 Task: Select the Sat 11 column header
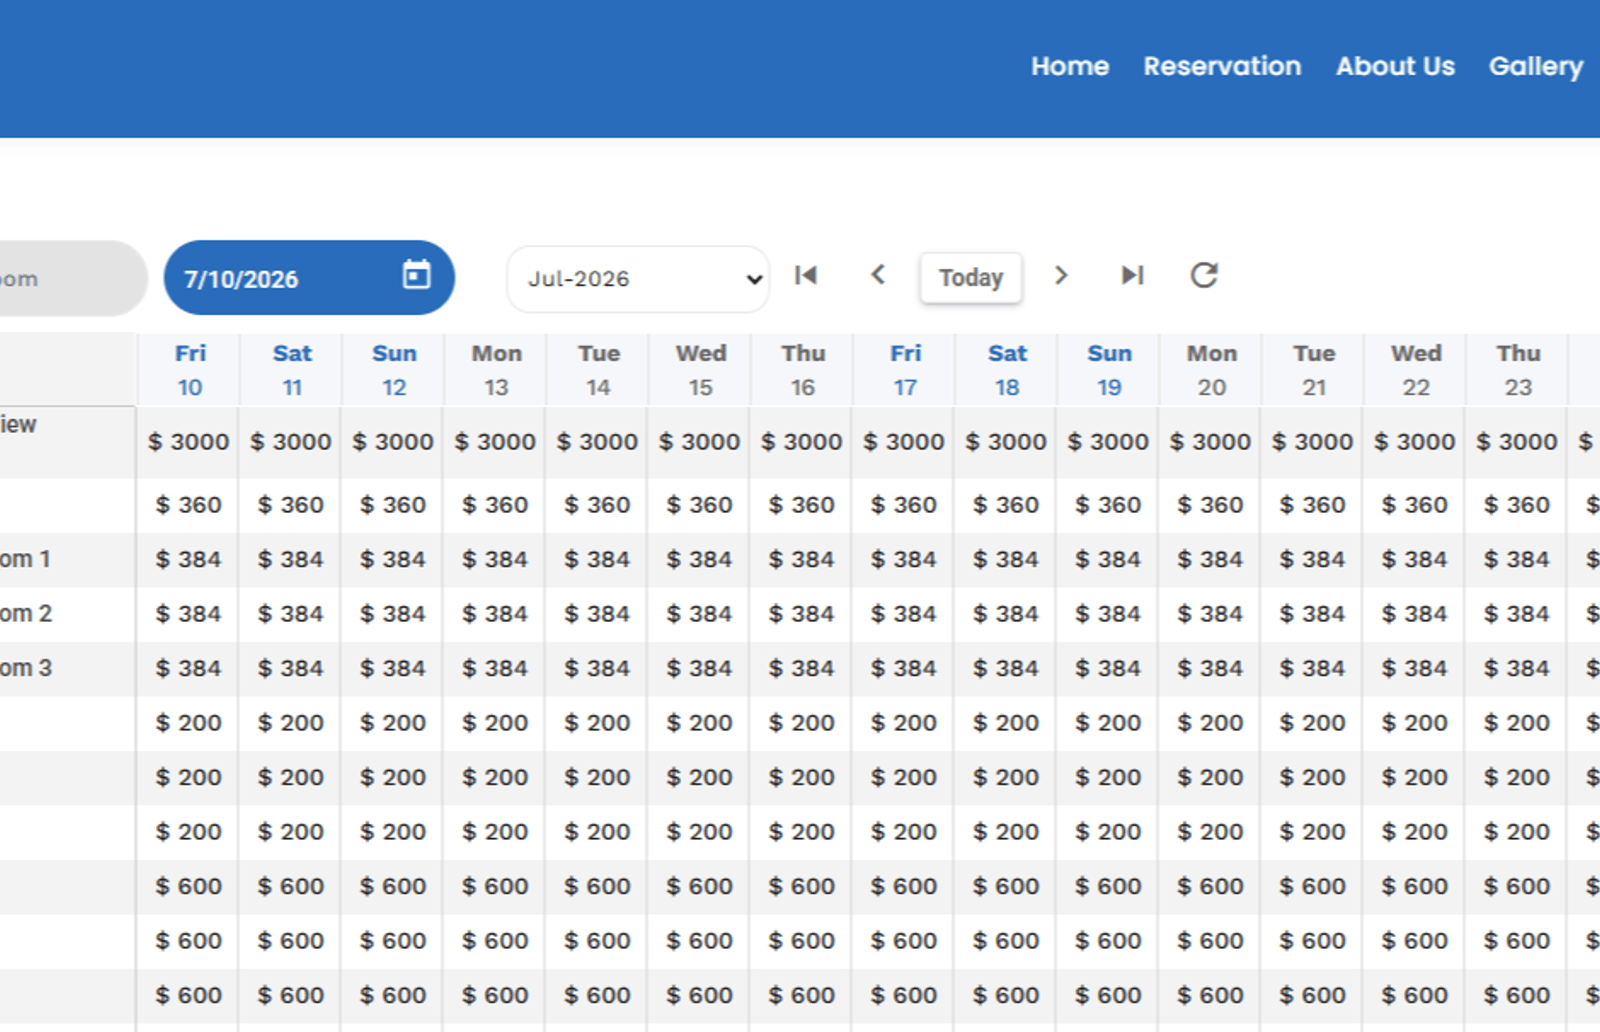click(x=292, y=370)
